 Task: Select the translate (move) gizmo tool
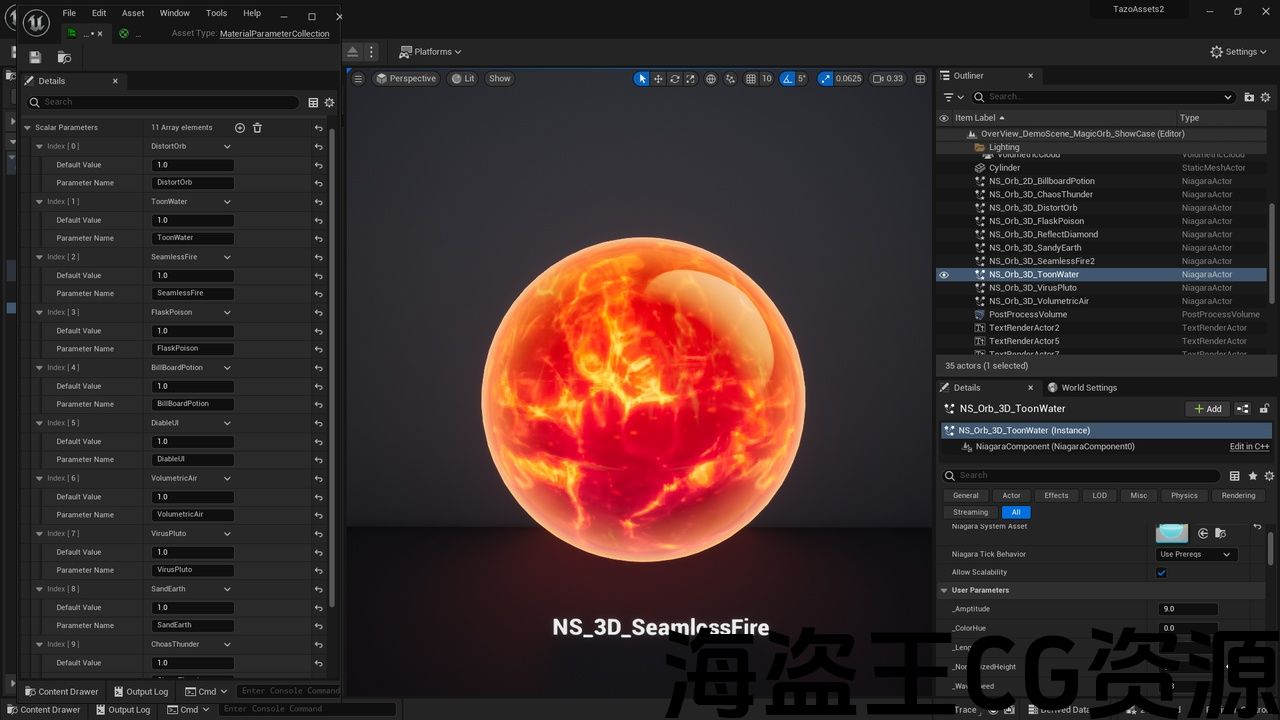pyautogui.click(x=658, y=79)
